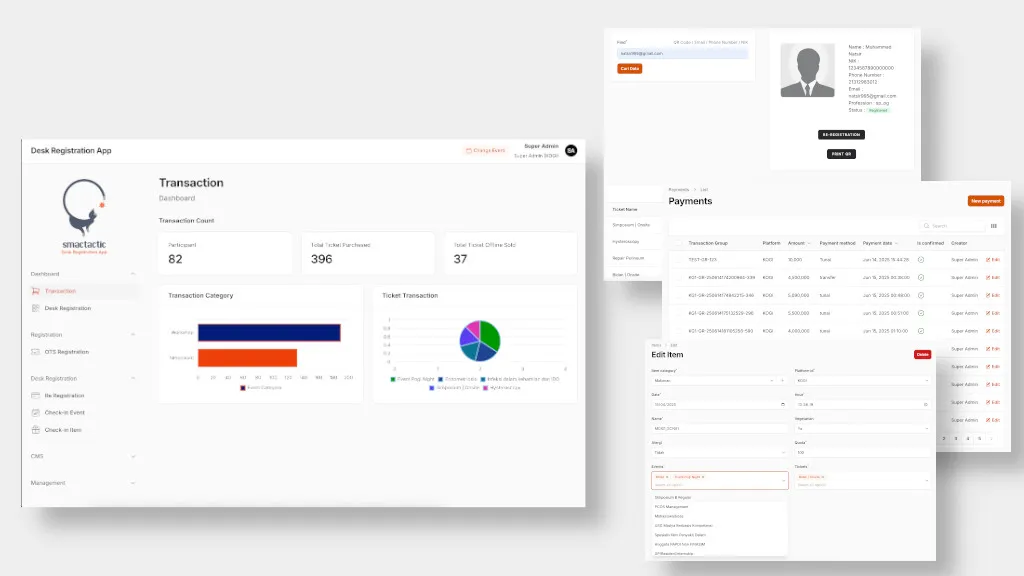
Task: Open Re Registration in the sidebar menu
Action: 65,396
